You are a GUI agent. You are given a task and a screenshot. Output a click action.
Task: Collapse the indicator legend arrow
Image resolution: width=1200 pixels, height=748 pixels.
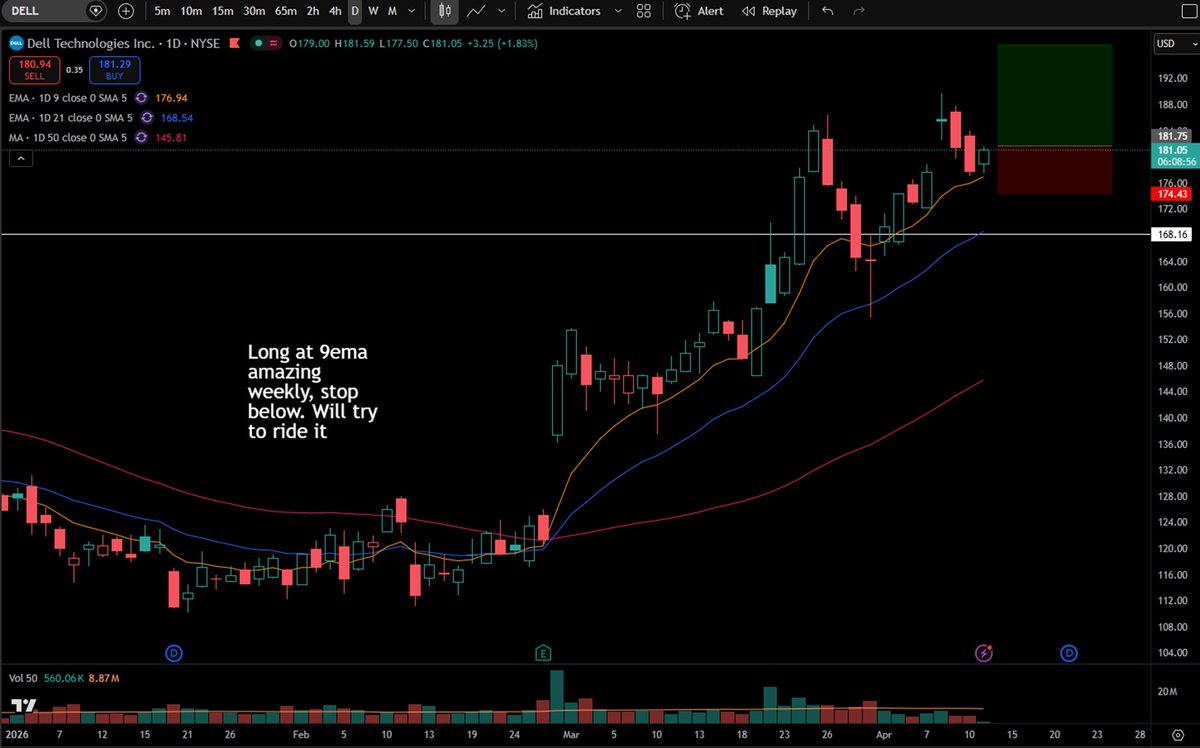(x=20, y=157)
